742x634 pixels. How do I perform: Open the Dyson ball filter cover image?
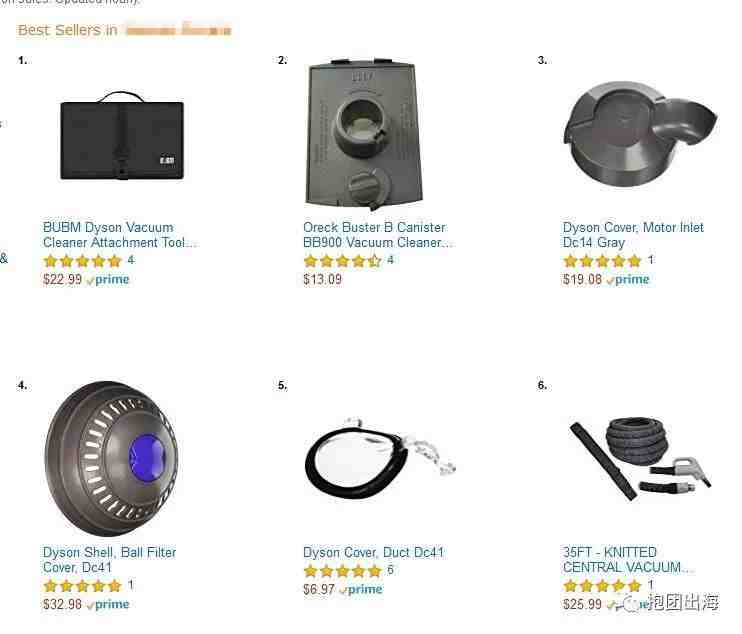point(112,458)
